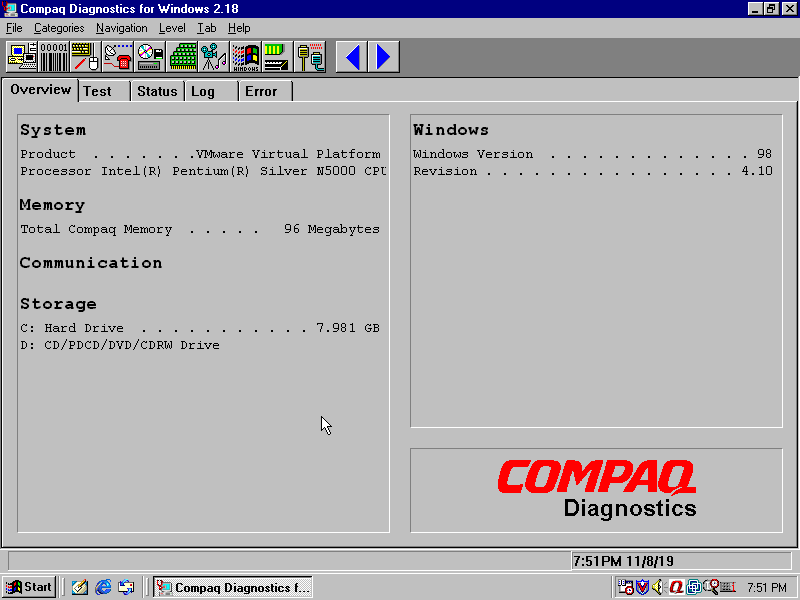Click the speaker volume tray icon
The image size is (800, 600).
pyautogui.click(x=659, y=587)
